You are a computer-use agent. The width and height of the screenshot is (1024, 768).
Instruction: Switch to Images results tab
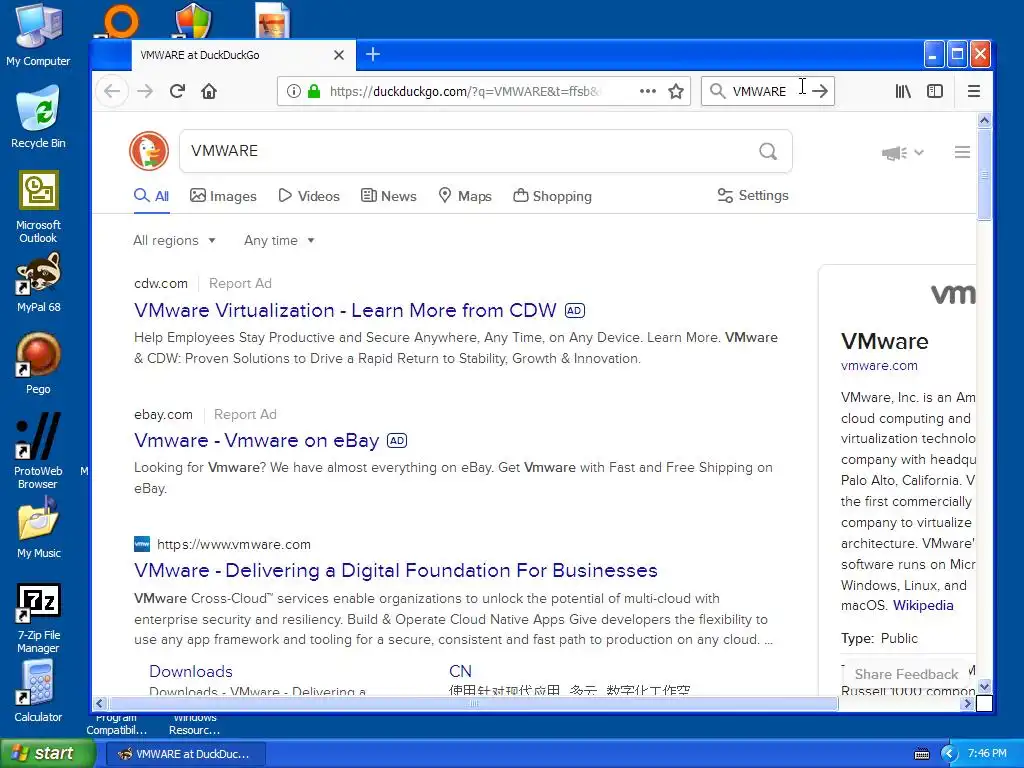click(223, 196)
